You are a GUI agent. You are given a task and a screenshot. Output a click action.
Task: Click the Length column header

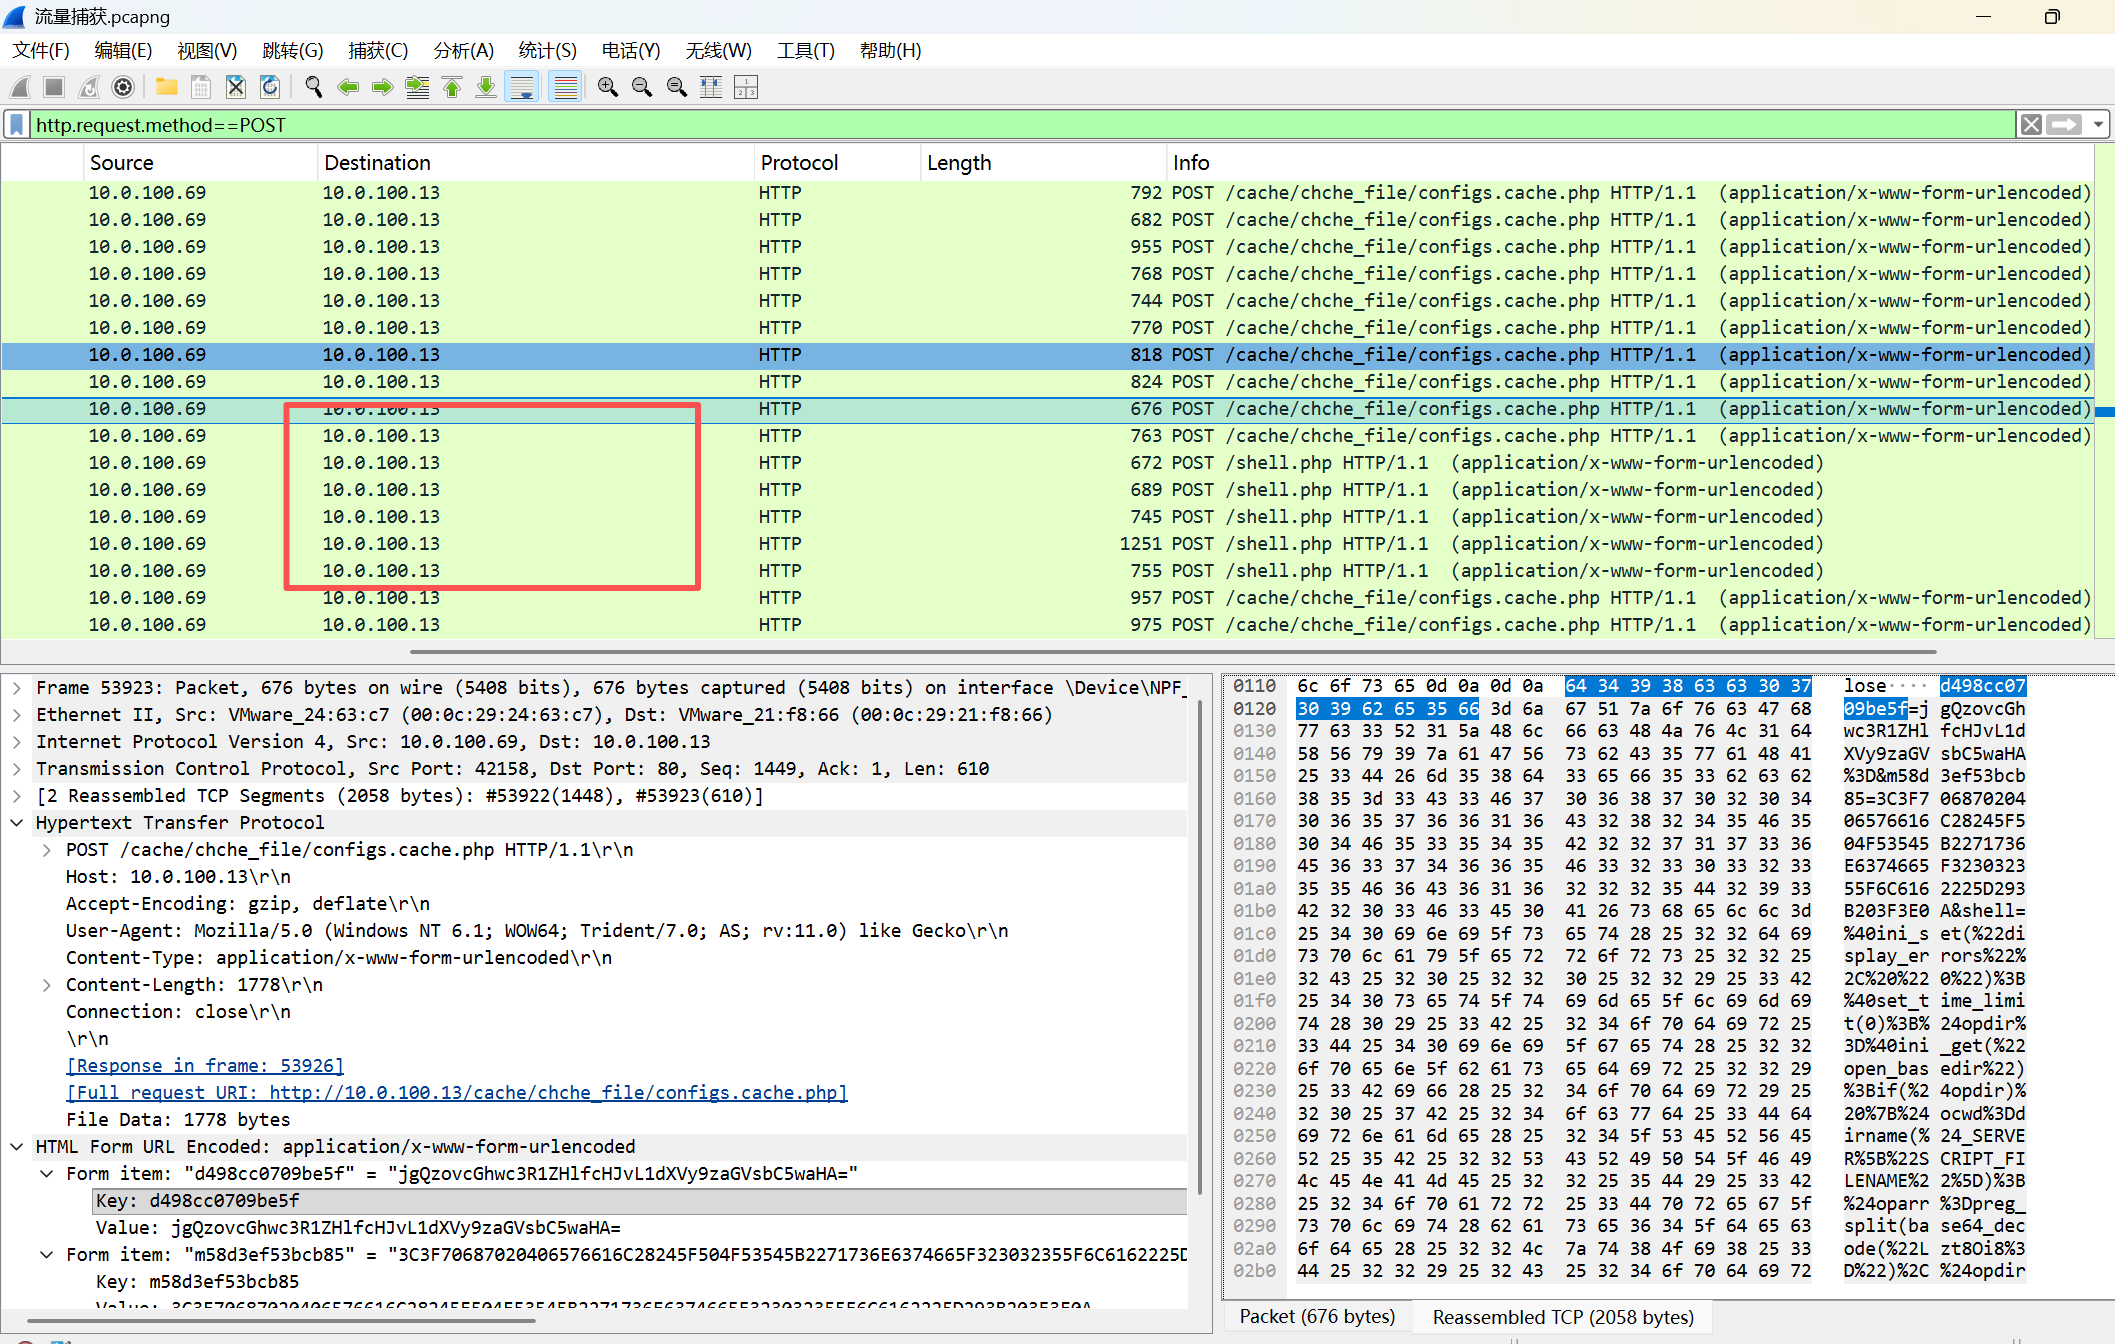[x=959, y=163]
